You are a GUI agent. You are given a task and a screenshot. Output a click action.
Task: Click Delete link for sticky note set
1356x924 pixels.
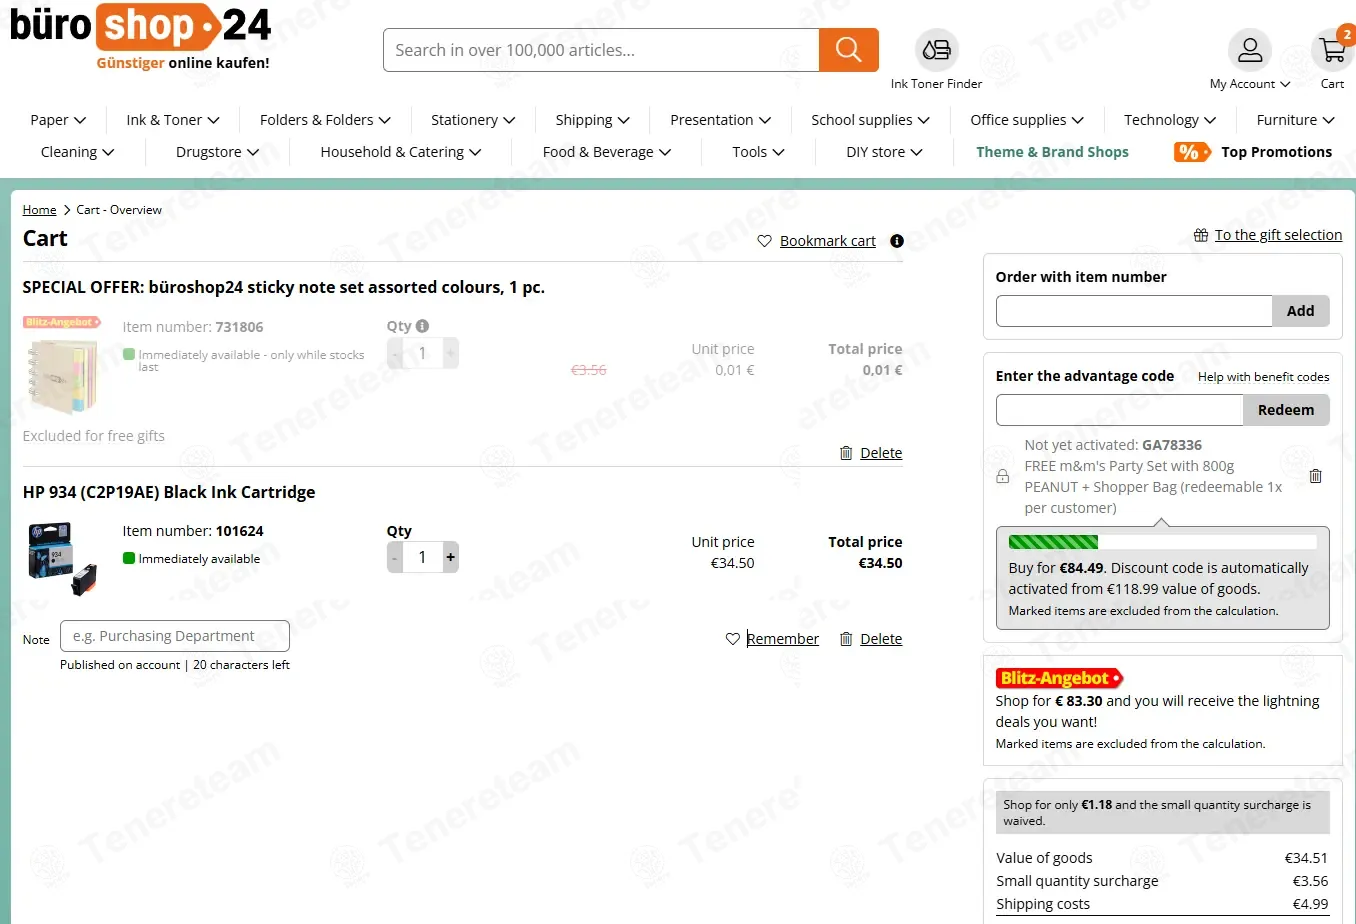click(881, 453)
